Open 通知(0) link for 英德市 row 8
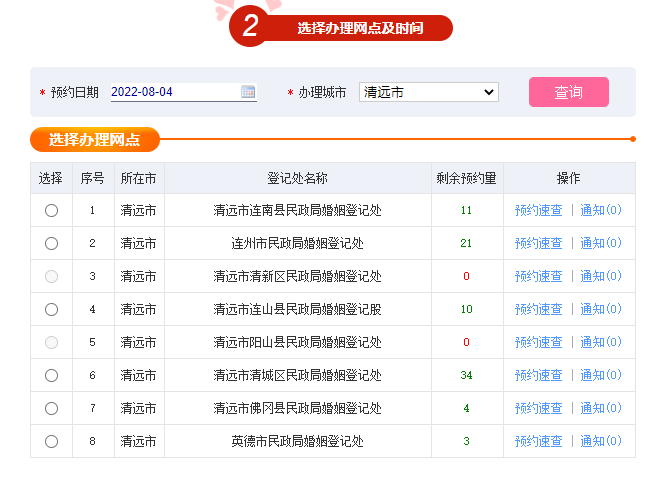Screen dimensions: 666x489 point(601,441)
